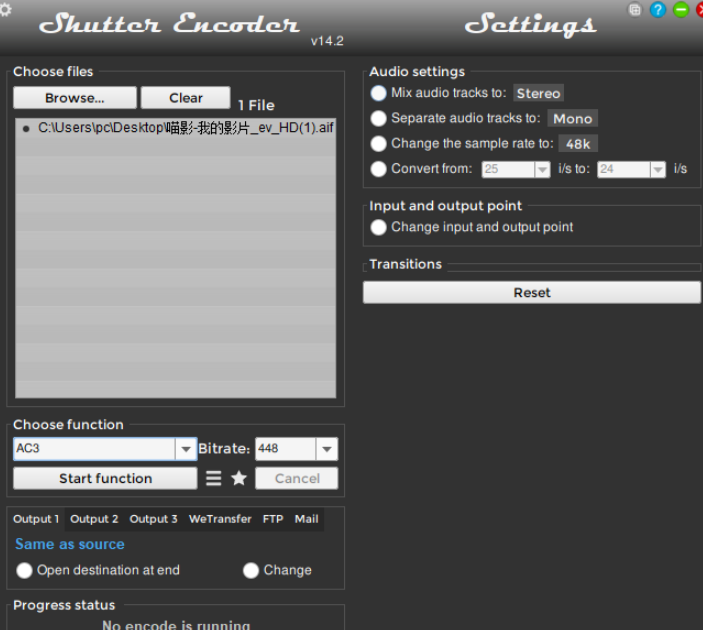Open the settings gear icon
The image size is (703, 630).
coord(5,9)
